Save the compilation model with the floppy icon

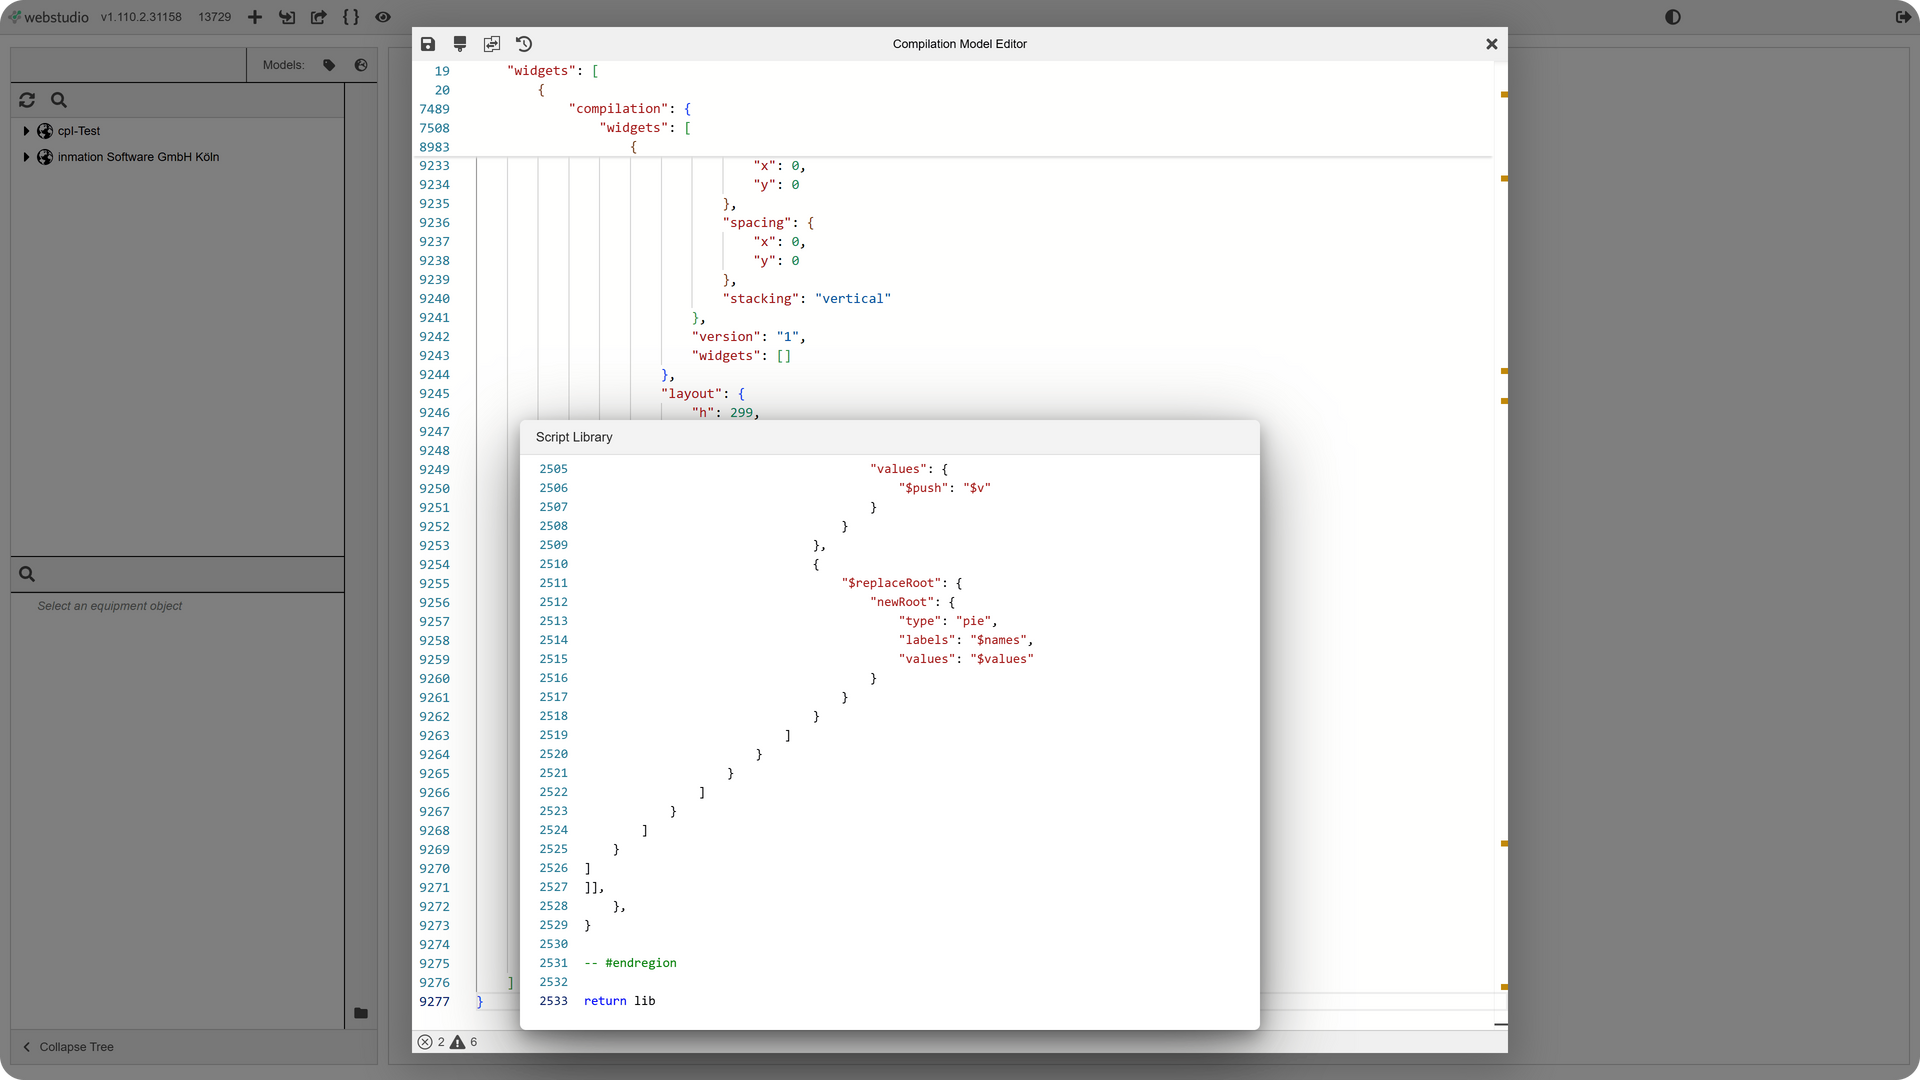click(428, 44)
